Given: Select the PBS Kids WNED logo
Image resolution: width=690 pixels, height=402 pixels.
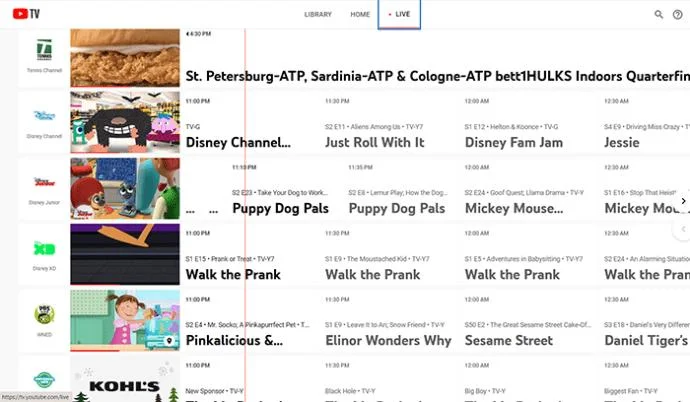Looking at the screenshot, I should [x=44, y=314].
